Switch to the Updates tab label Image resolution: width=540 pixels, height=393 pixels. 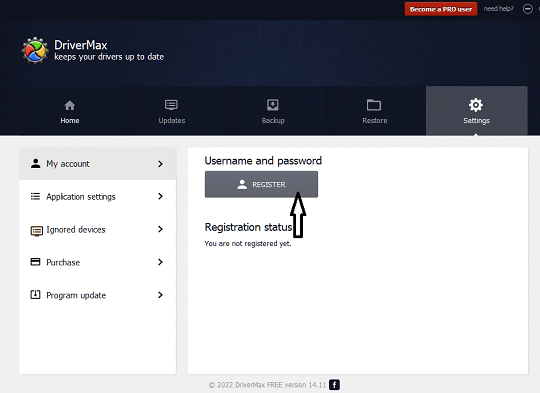(x=172, y=121)
